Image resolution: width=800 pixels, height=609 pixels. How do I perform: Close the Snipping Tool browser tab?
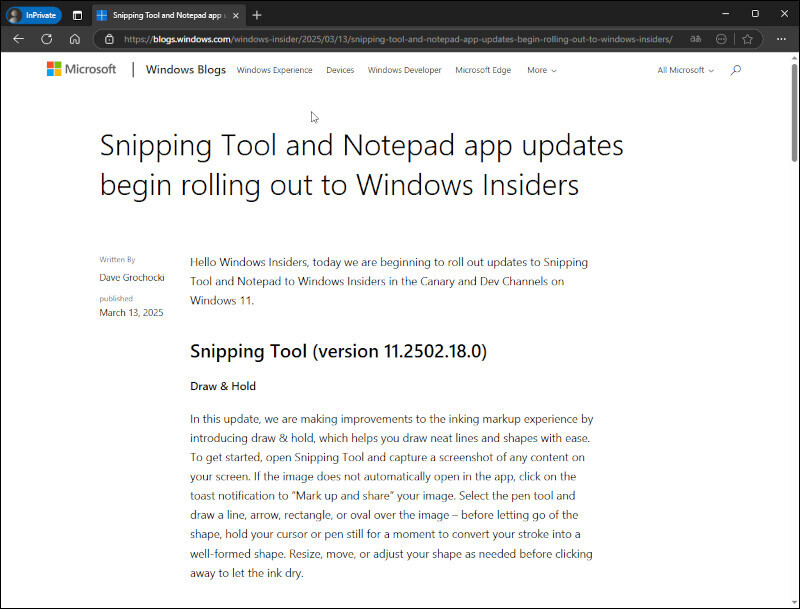[x=236, y=15]
